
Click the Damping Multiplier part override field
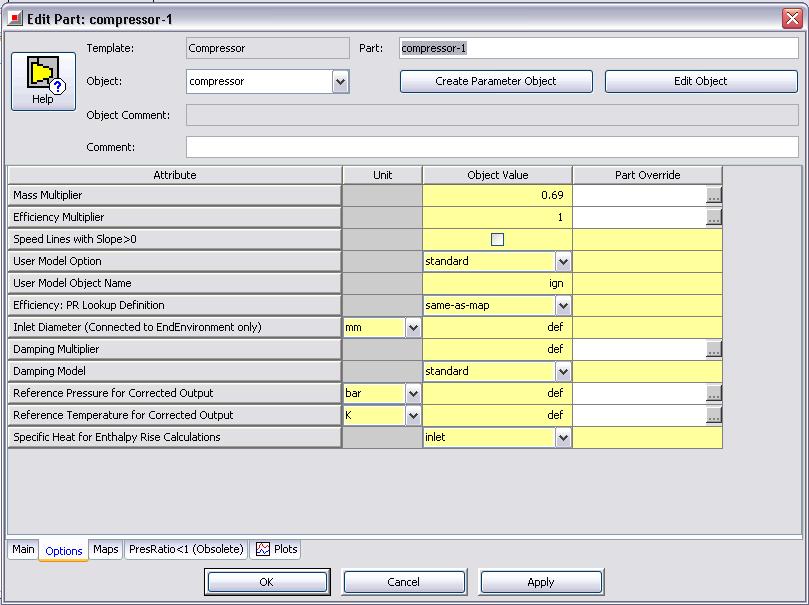pyautogui.click(x=639, y=349)
